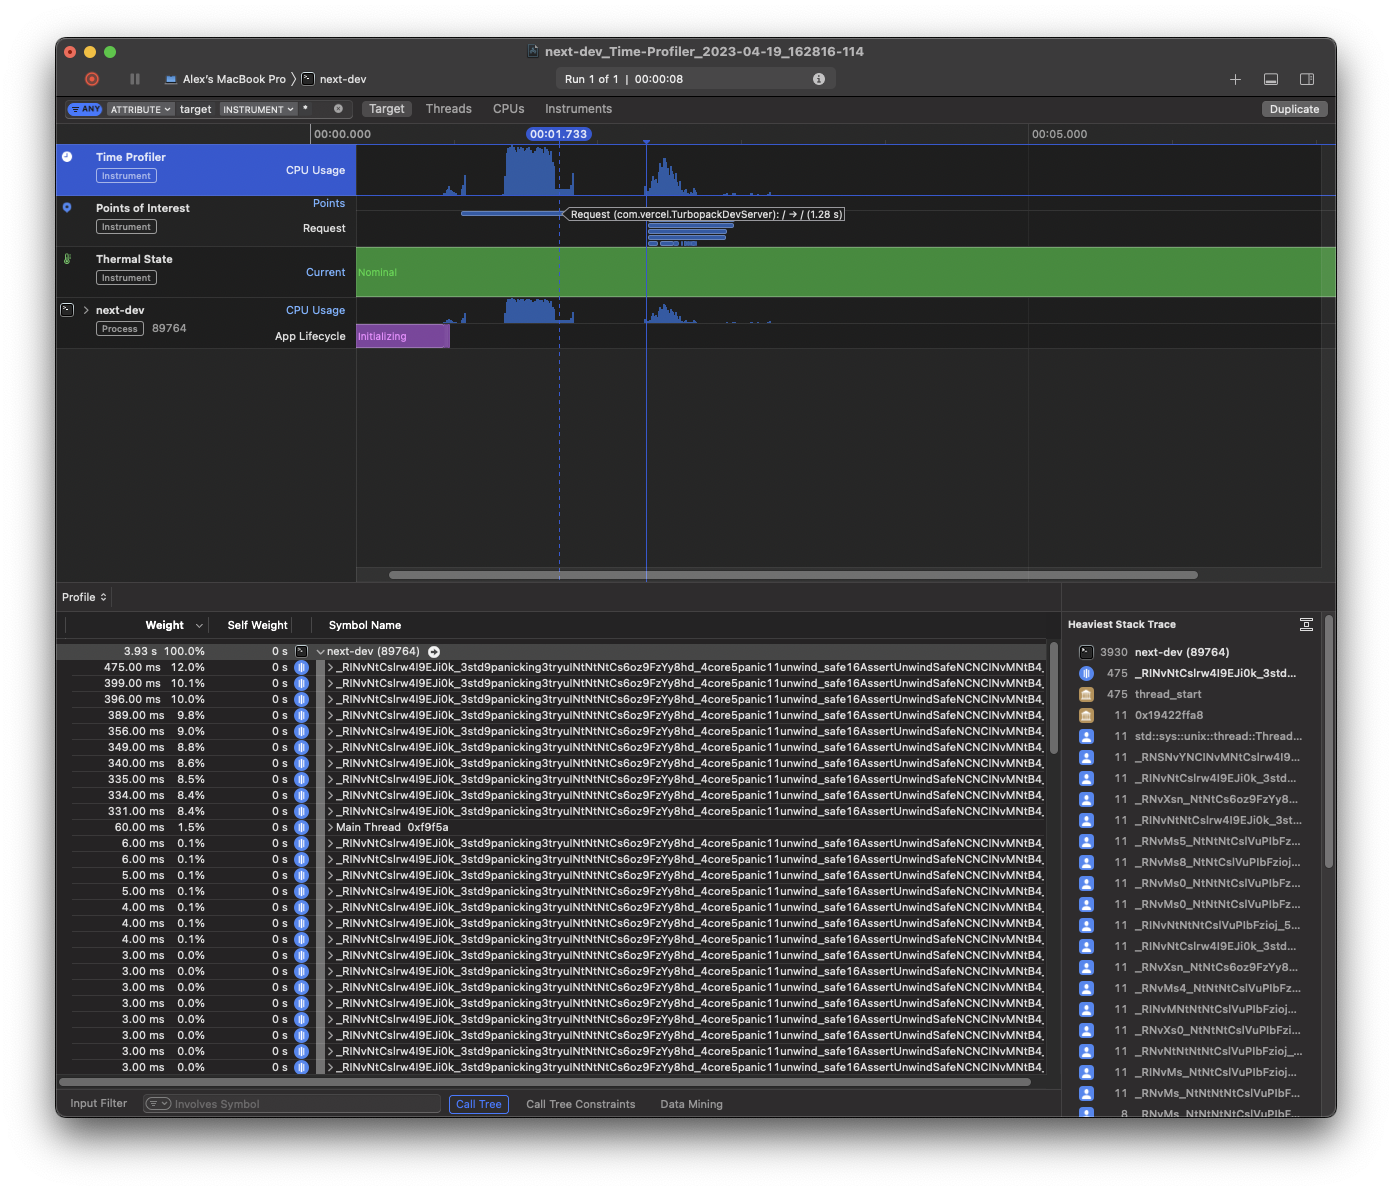Screen dimensions: 1392x1191
Task: Click the call tree vertical scrollbar
Action: click(x=1054, y=698)
